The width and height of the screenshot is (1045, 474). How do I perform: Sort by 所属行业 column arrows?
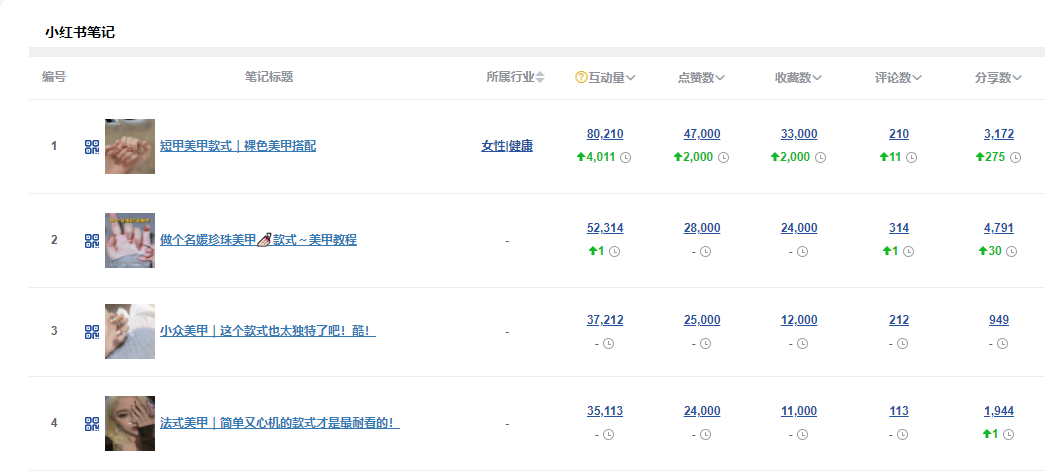(x=540, y=77)
